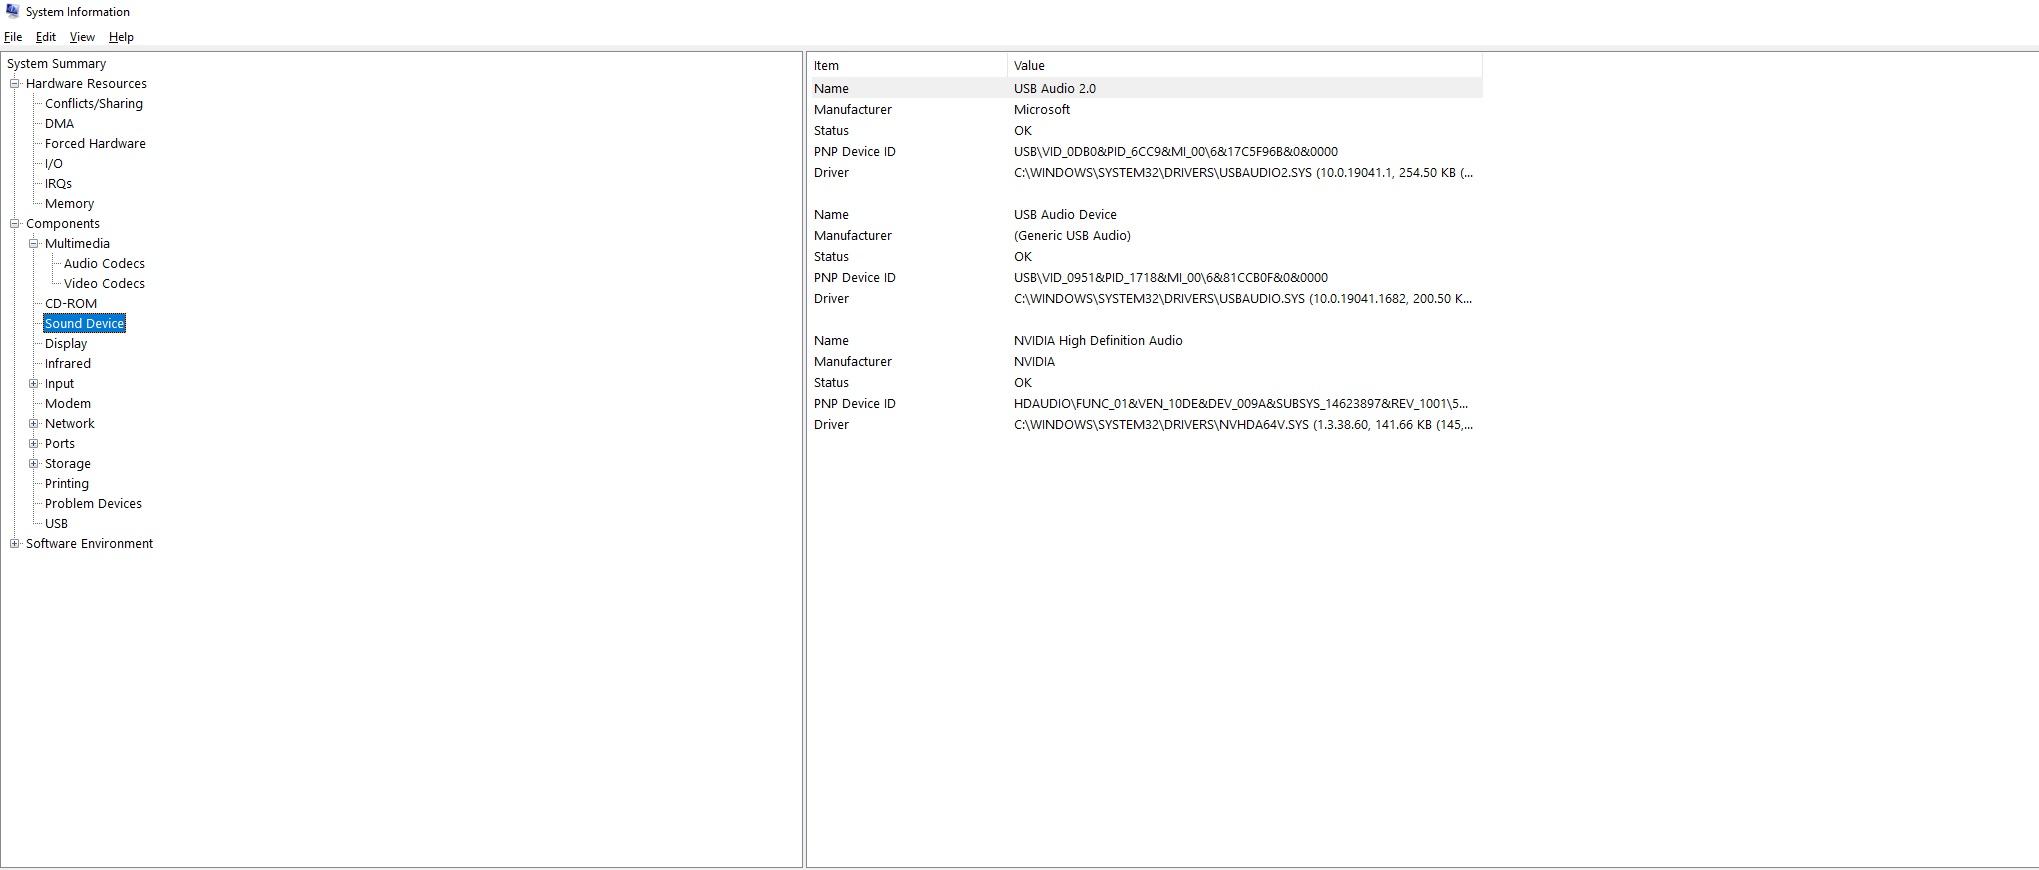Screen dimensions: 2039x870
Task: Select Problem Devices tree item
Action: (x=93, y=504)
